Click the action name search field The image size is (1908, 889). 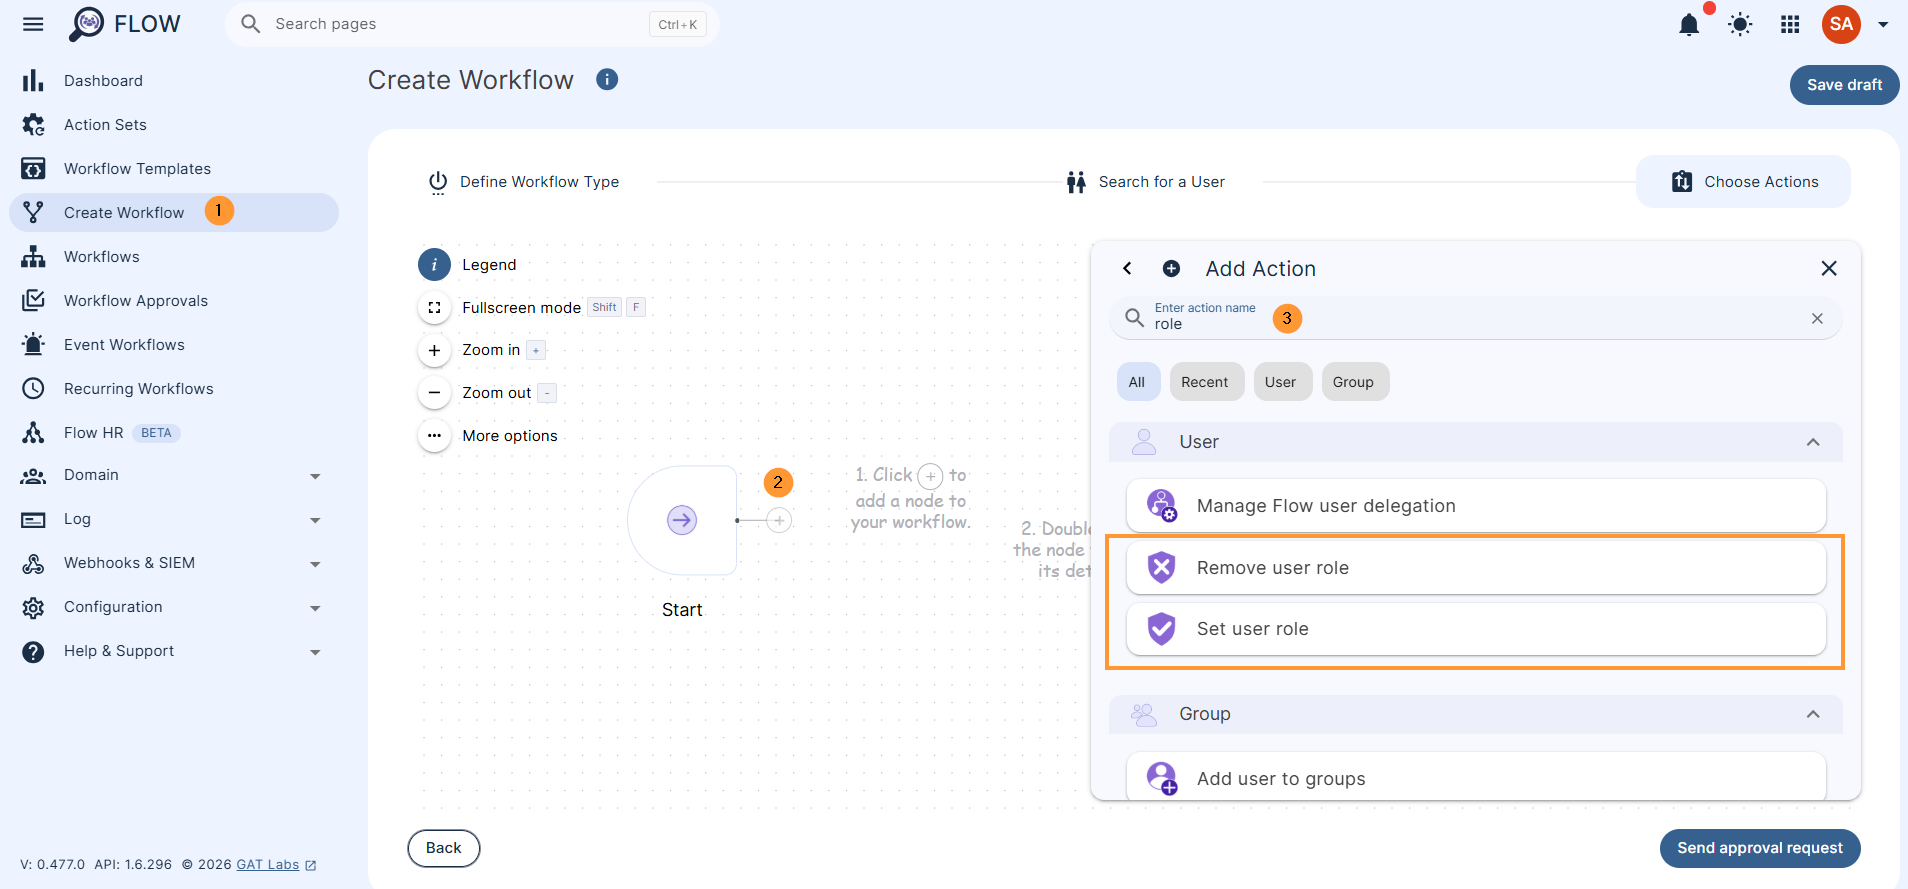point(1475,318)
